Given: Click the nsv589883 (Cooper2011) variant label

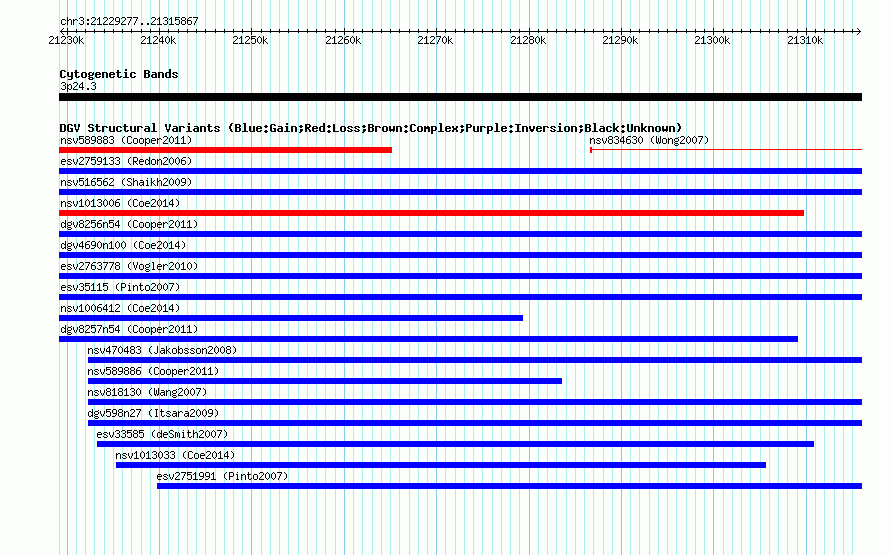Looking at the screenshot, I should point(126,140).
